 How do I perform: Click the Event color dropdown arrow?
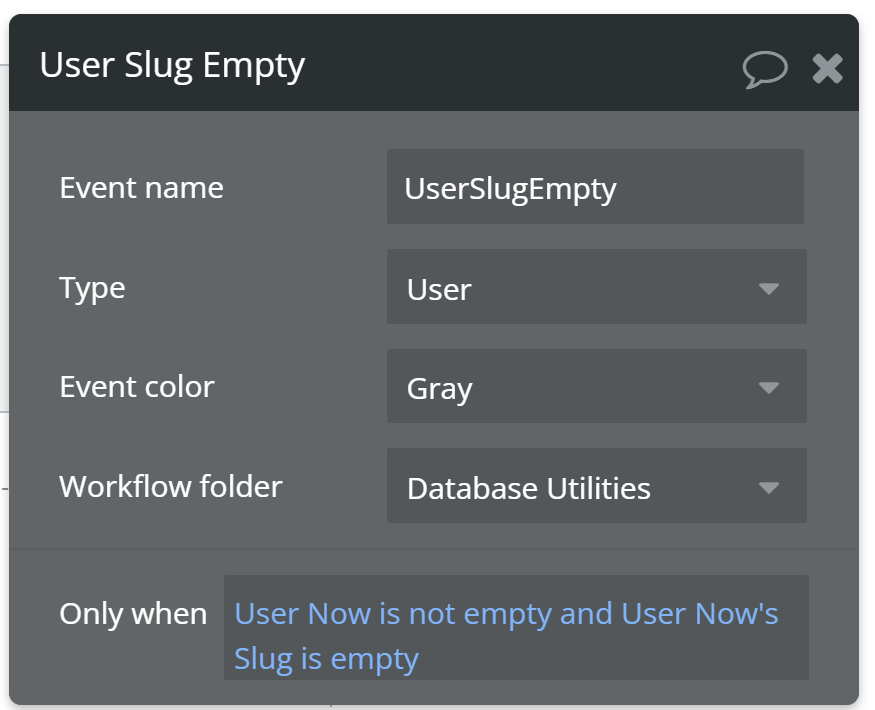(x=768, y=388)
